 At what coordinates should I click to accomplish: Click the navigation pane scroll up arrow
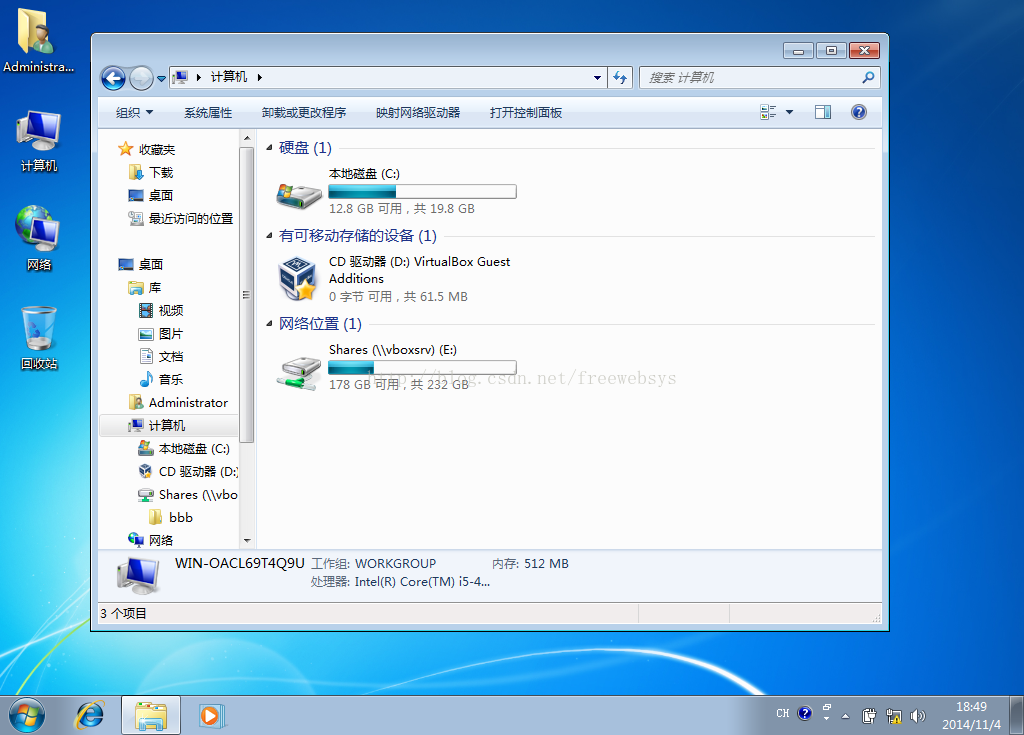[x=247, y=138]
